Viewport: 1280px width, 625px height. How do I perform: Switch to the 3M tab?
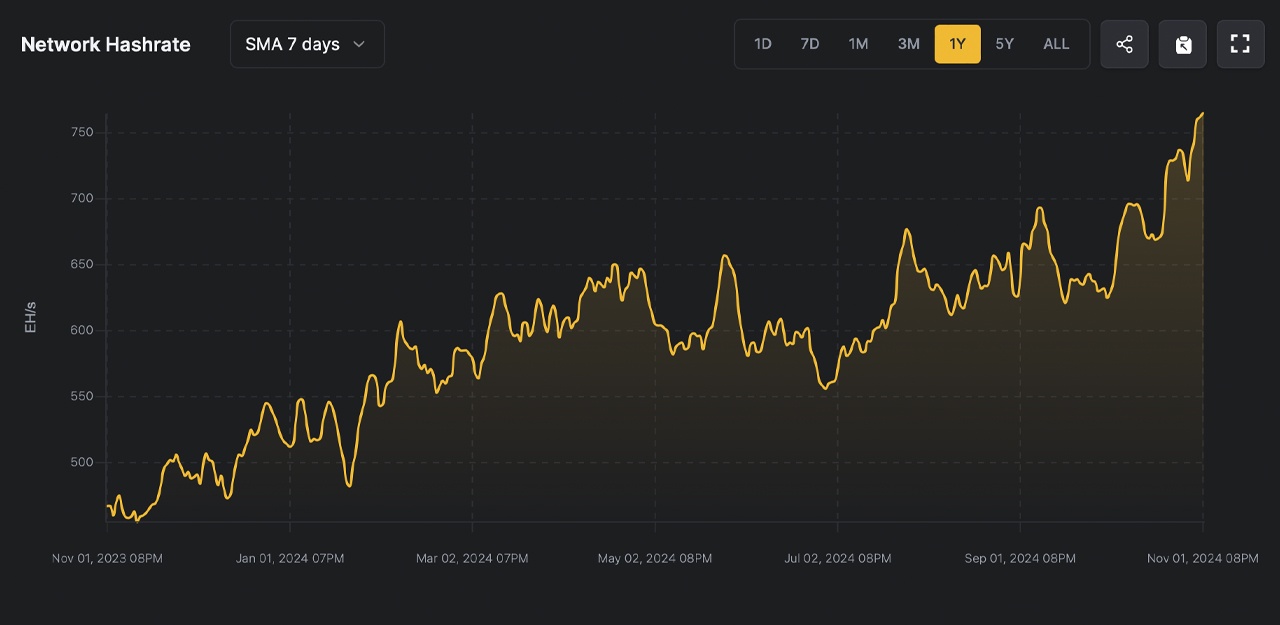pyautogui.click(x=908, y=44)
